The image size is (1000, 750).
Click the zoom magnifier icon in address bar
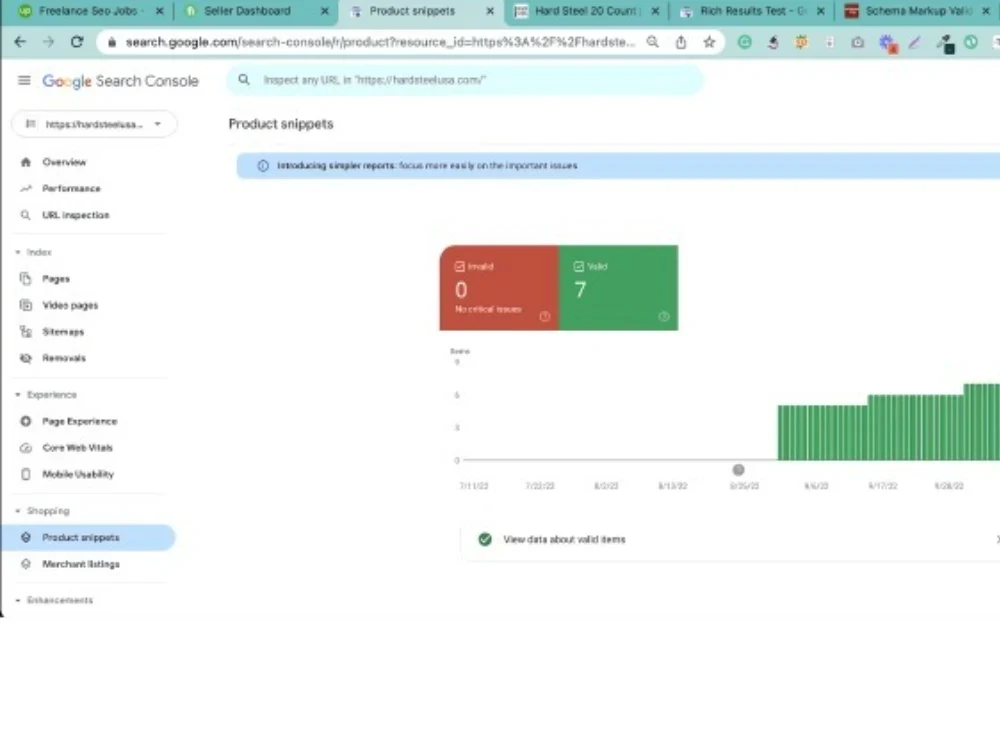pyautogui.click(x=652, y=42)
